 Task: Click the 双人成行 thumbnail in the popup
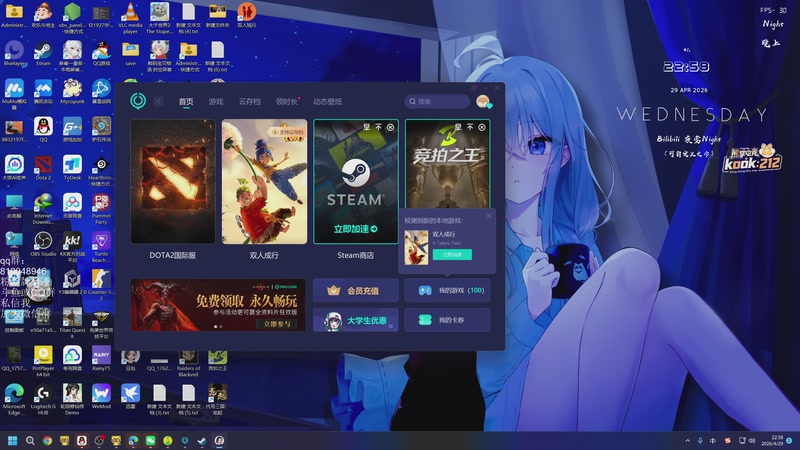(416, 247)
